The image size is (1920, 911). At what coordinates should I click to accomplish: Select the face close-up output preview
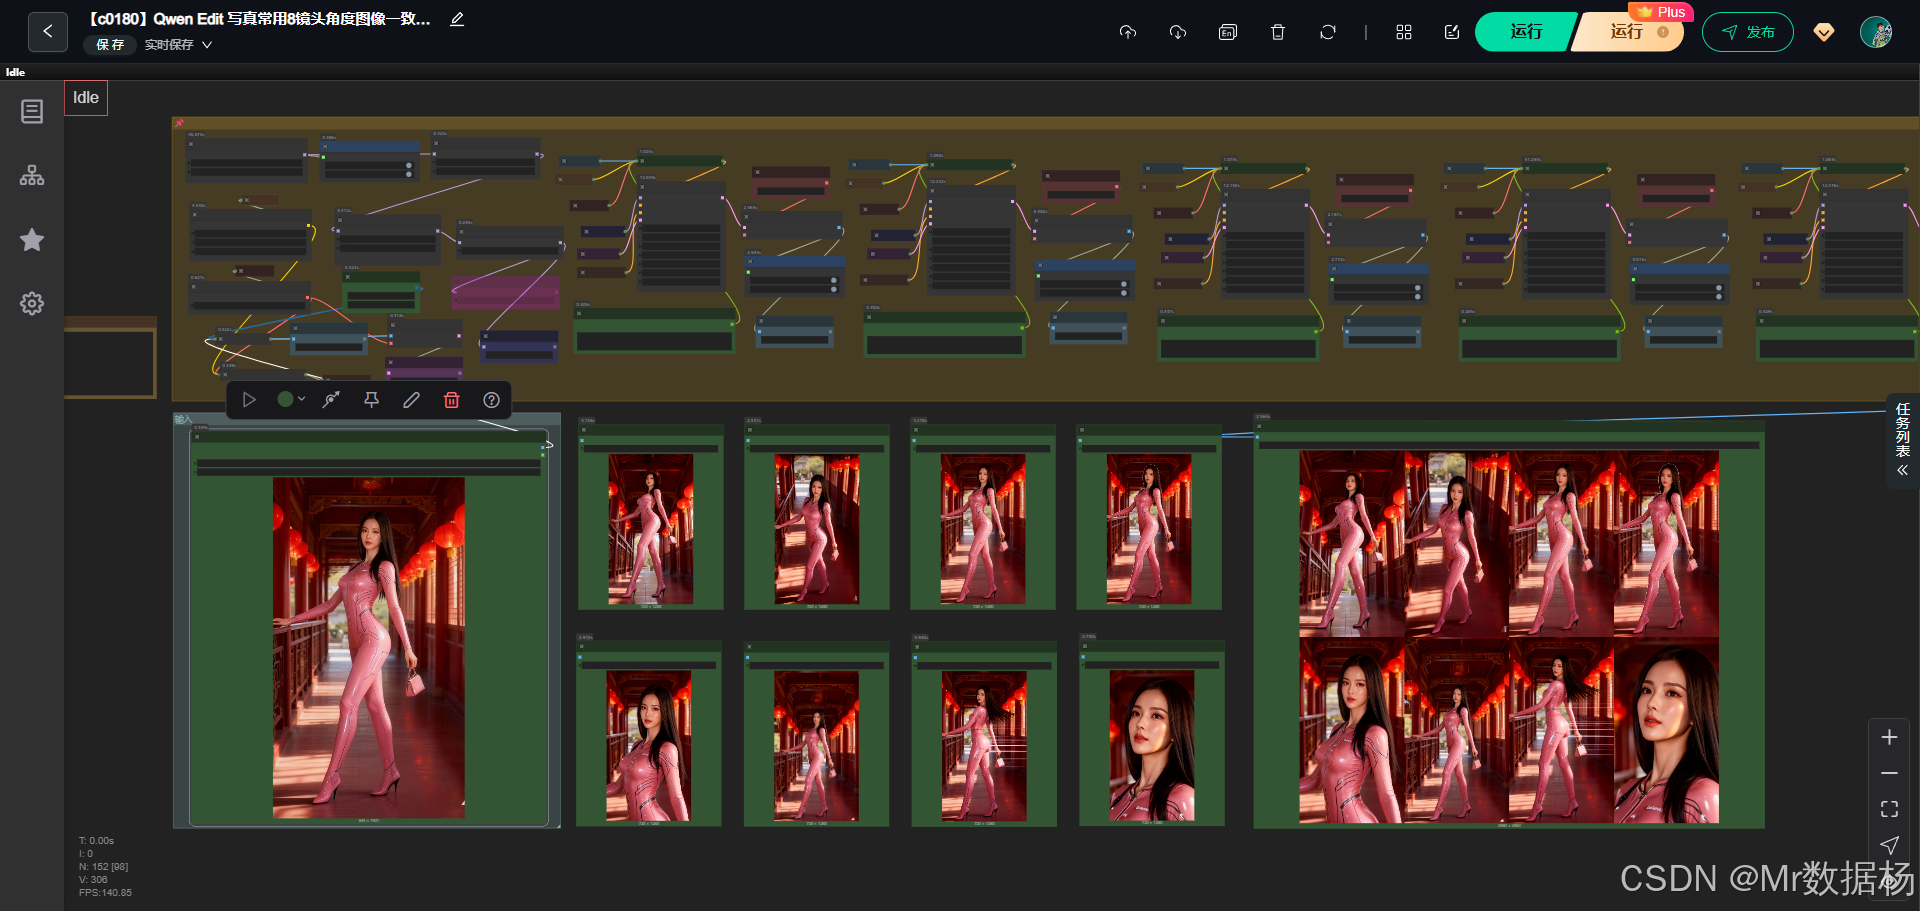(1152, 746)
